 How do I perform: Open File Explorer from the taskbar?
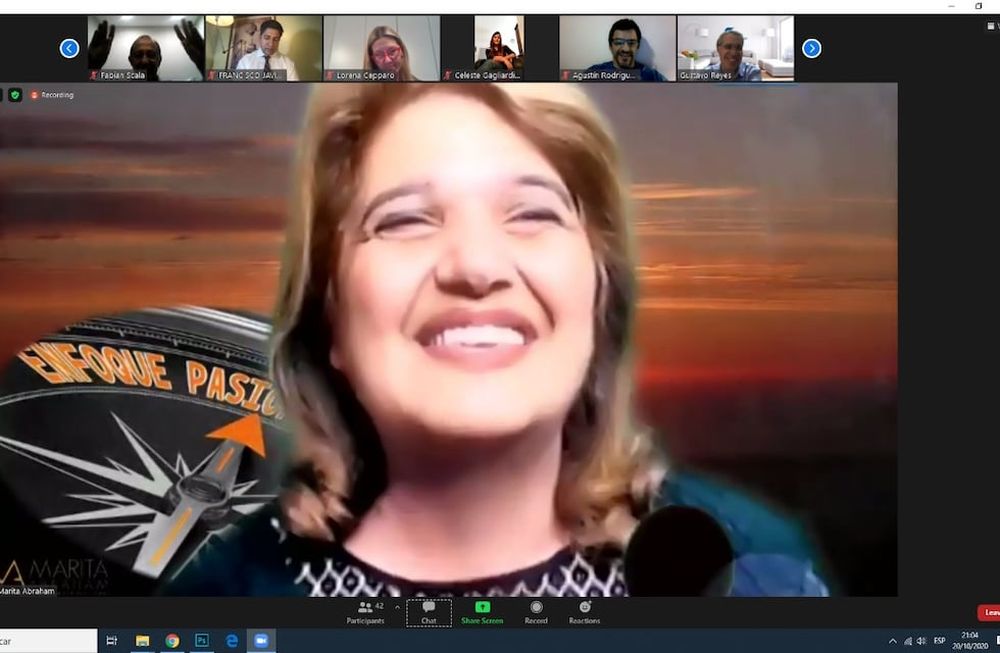coord(142,641)
